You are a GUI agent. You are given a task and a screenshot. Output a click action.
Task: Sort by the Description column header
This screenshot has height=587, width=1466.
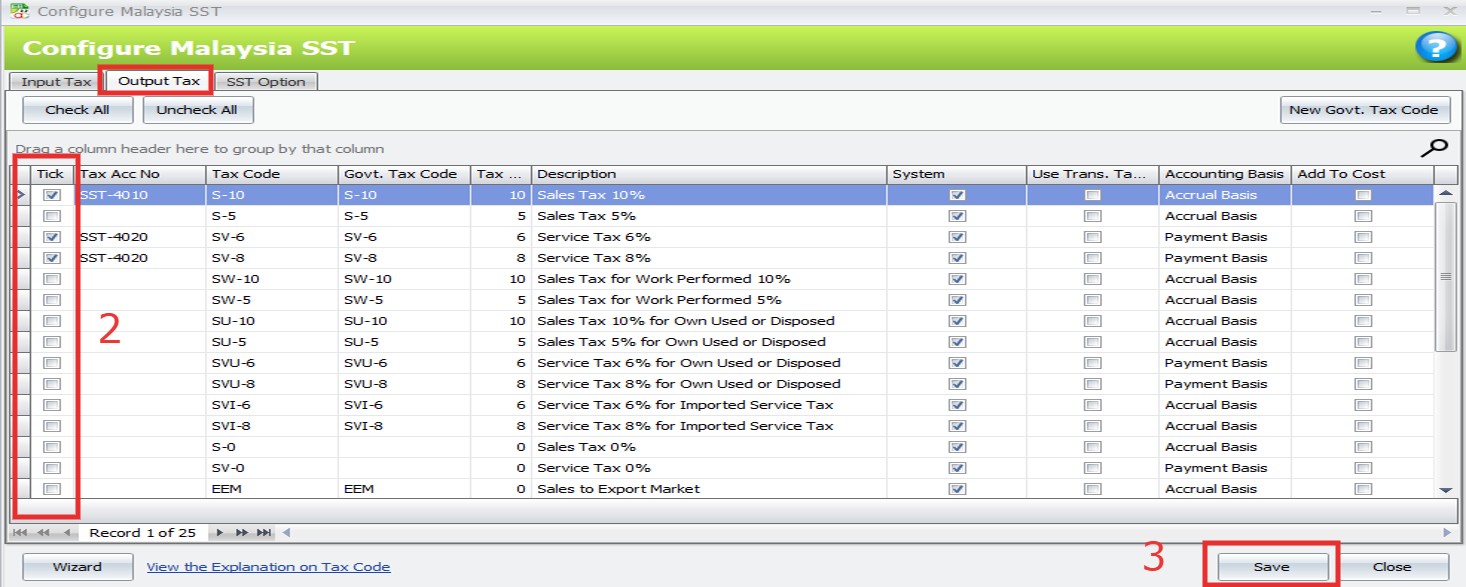click(708, 174)
